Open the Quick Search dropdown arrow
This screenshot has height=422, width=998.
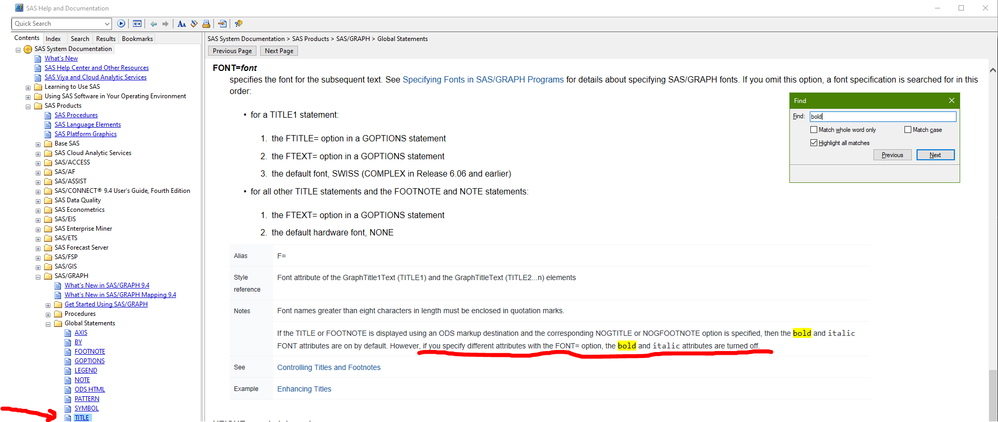pos(107,24)
